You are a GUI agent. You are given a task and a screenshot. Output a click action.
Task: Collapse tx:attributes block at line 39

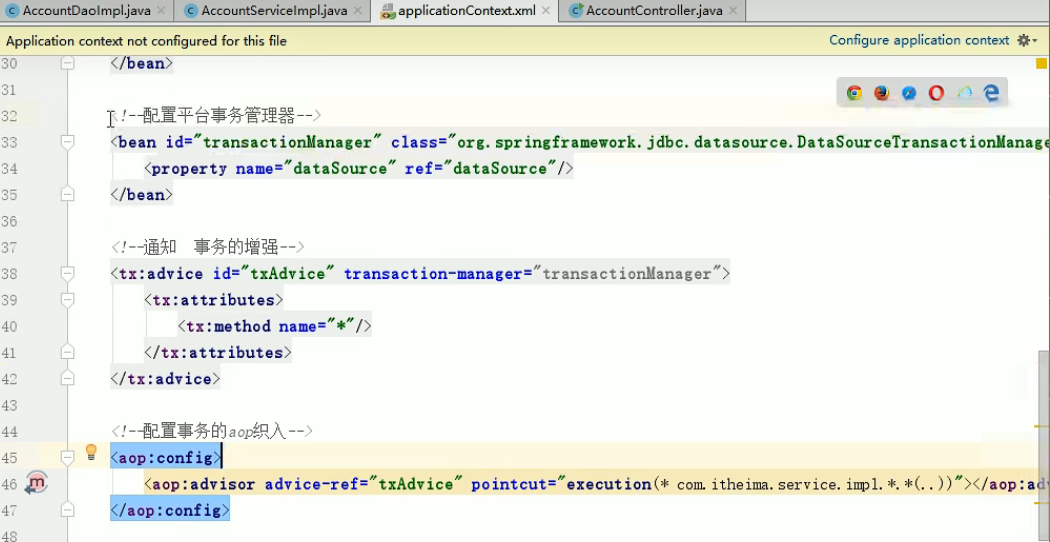click(x=67, y=299)
